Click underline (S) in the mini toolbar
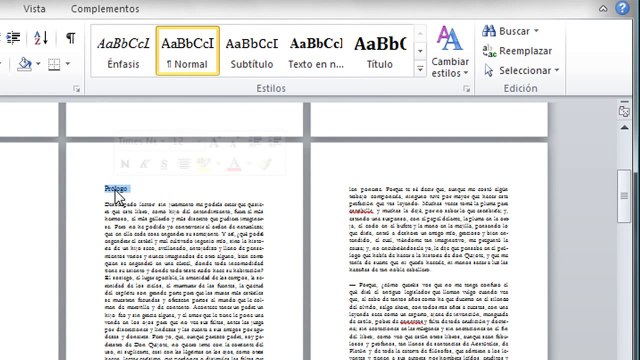This screenshot has height=360, width=640. [164, 164]
